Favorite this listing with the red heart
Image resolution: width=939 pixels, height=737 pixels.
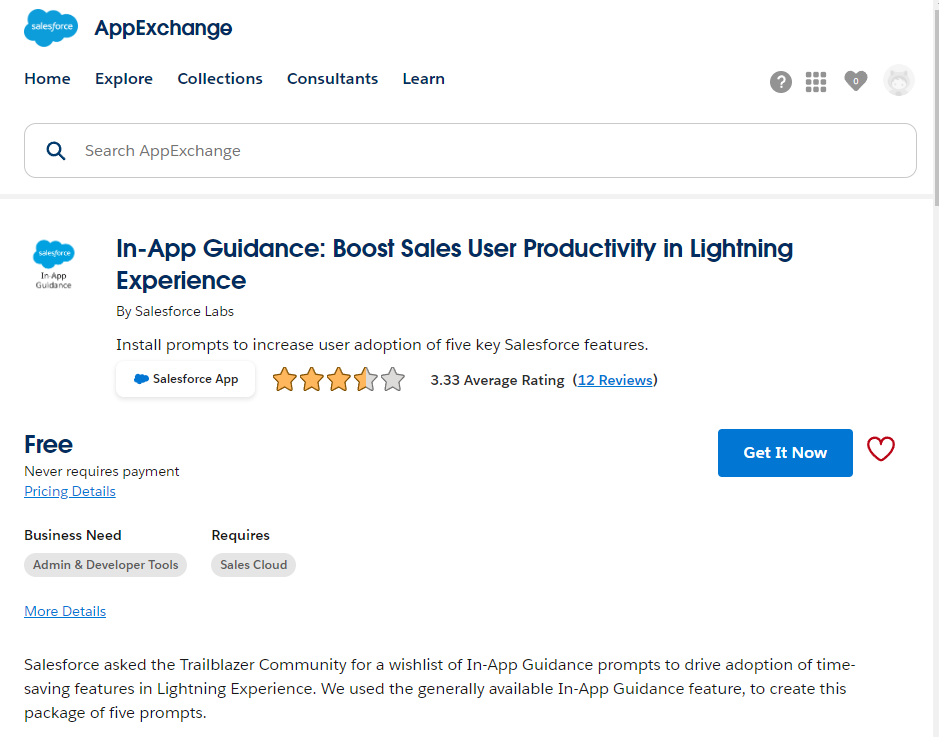(x=880, y=449)
